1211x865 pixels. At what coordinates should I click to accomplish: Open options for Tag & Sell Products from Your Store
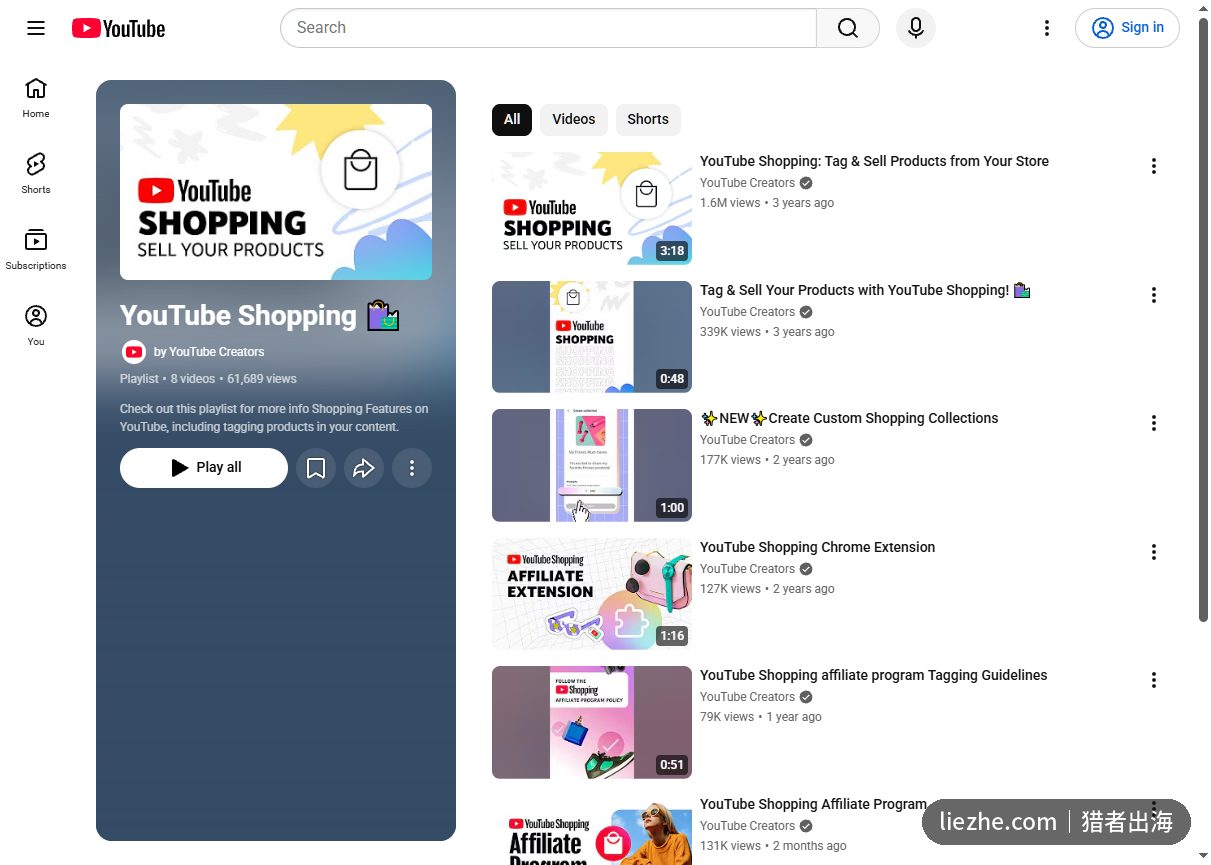click(1154, 166)
